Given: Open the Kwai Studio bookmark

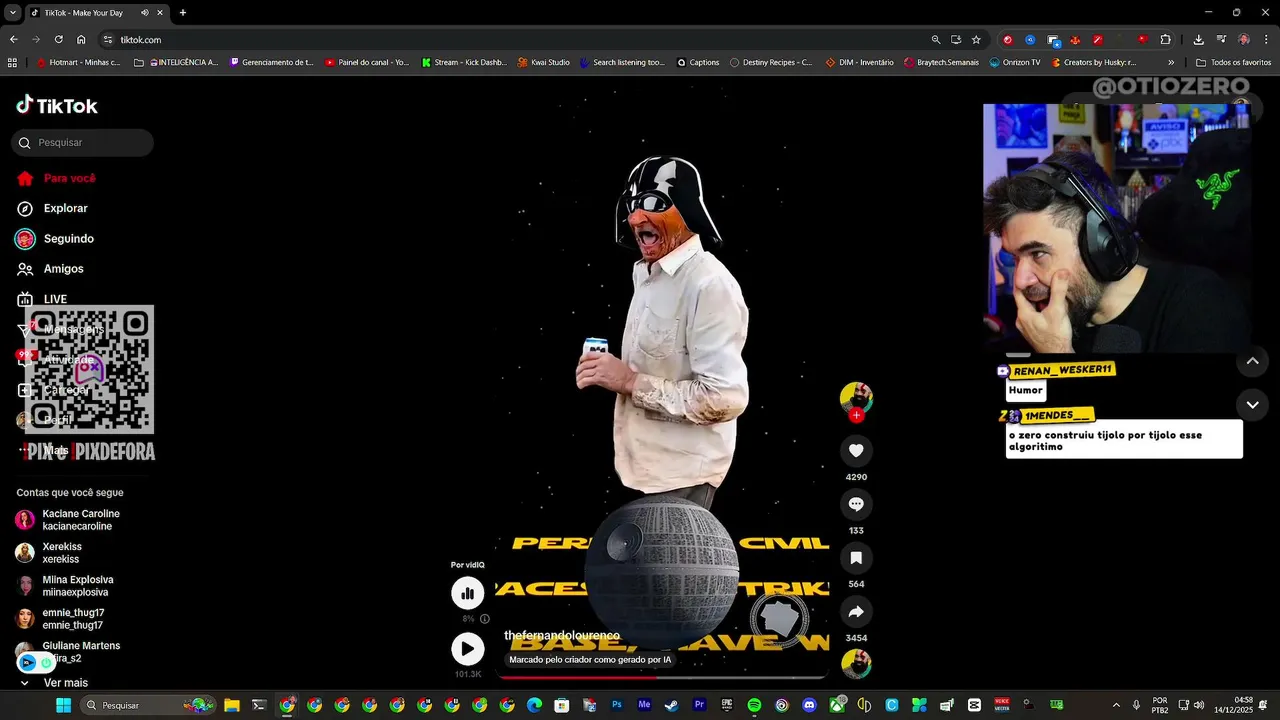Looking at the screenshot, I should point(544,62).
